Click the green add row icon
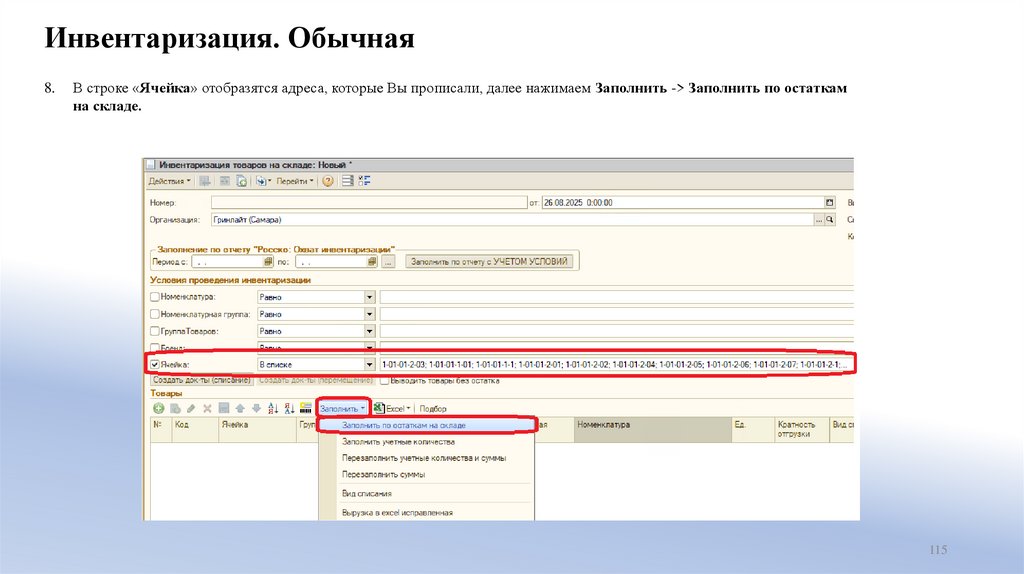Screen dimensions: 1024x574 [x=158, y=408]
